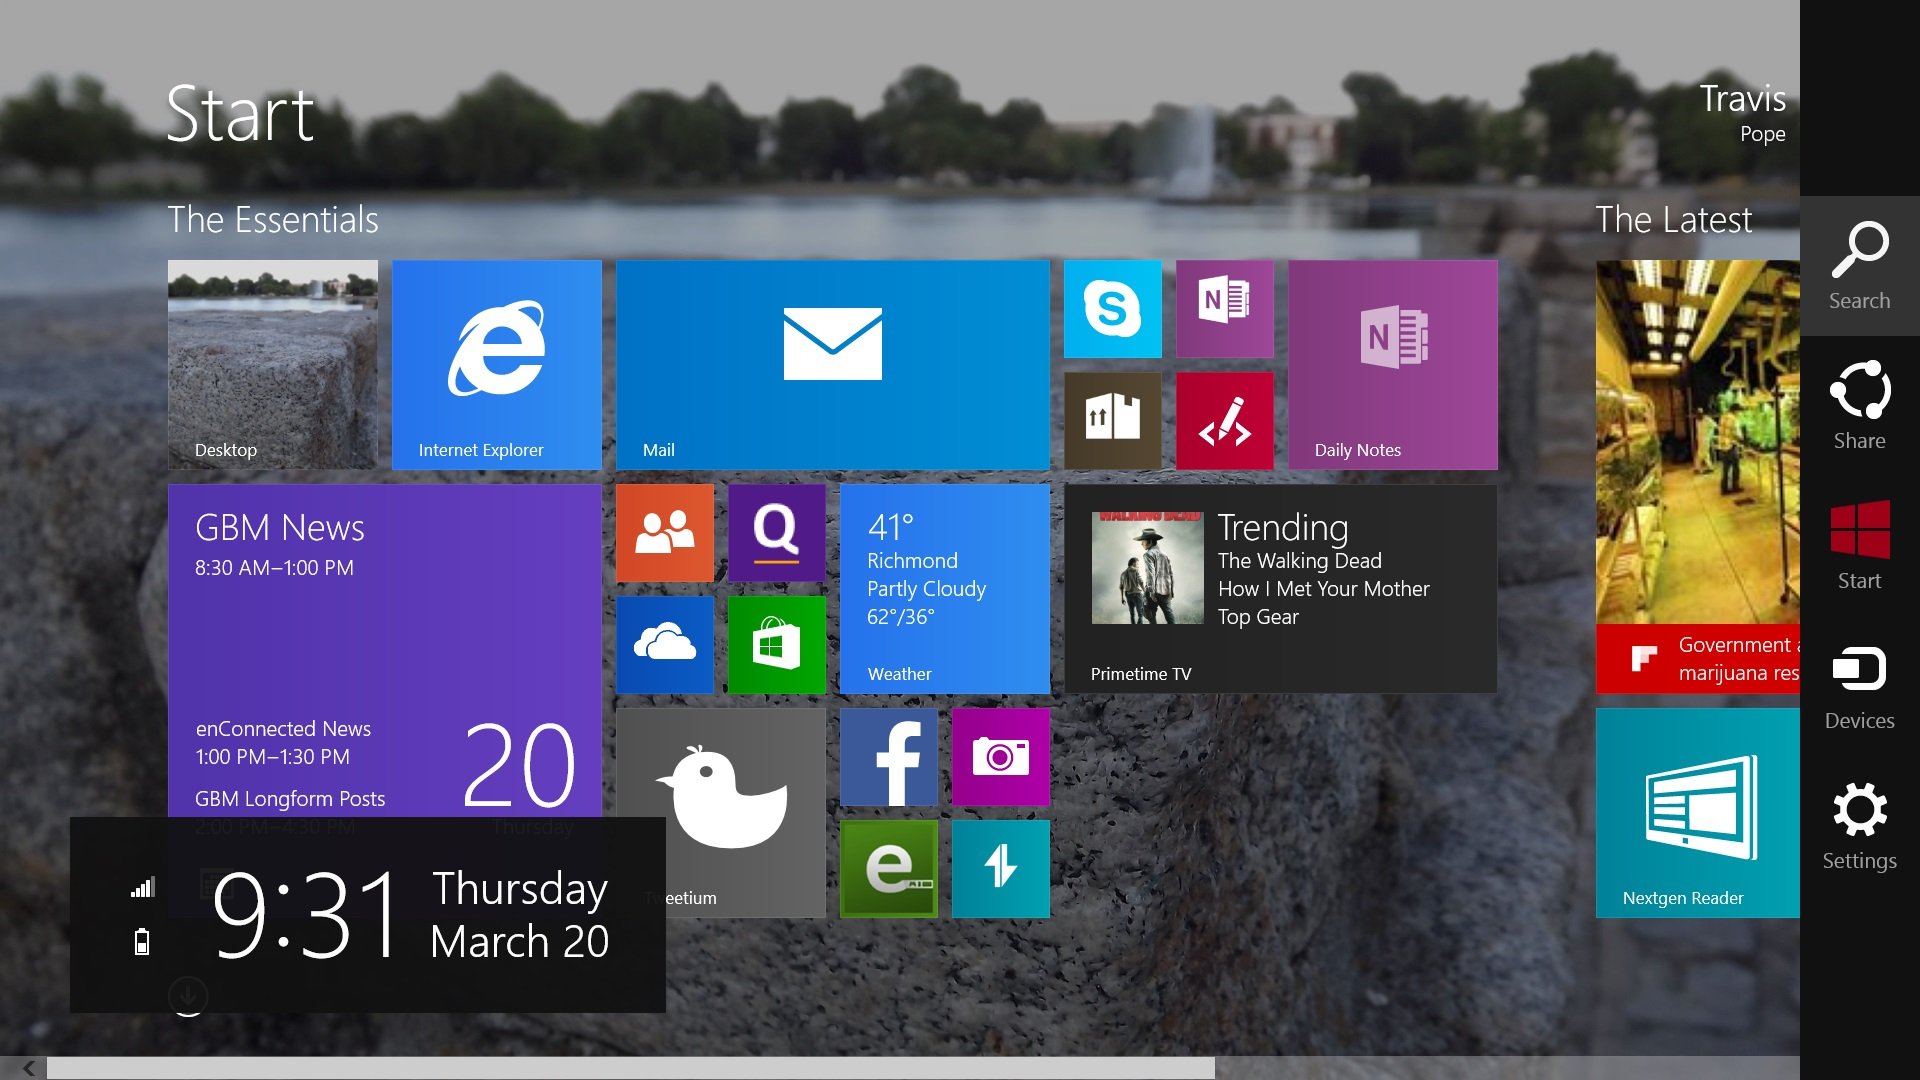Image resolution: width=1920 pixels, height=1080 pixels.
Task: Open the purple Q app tile
Action: click(x=777, y=533)
